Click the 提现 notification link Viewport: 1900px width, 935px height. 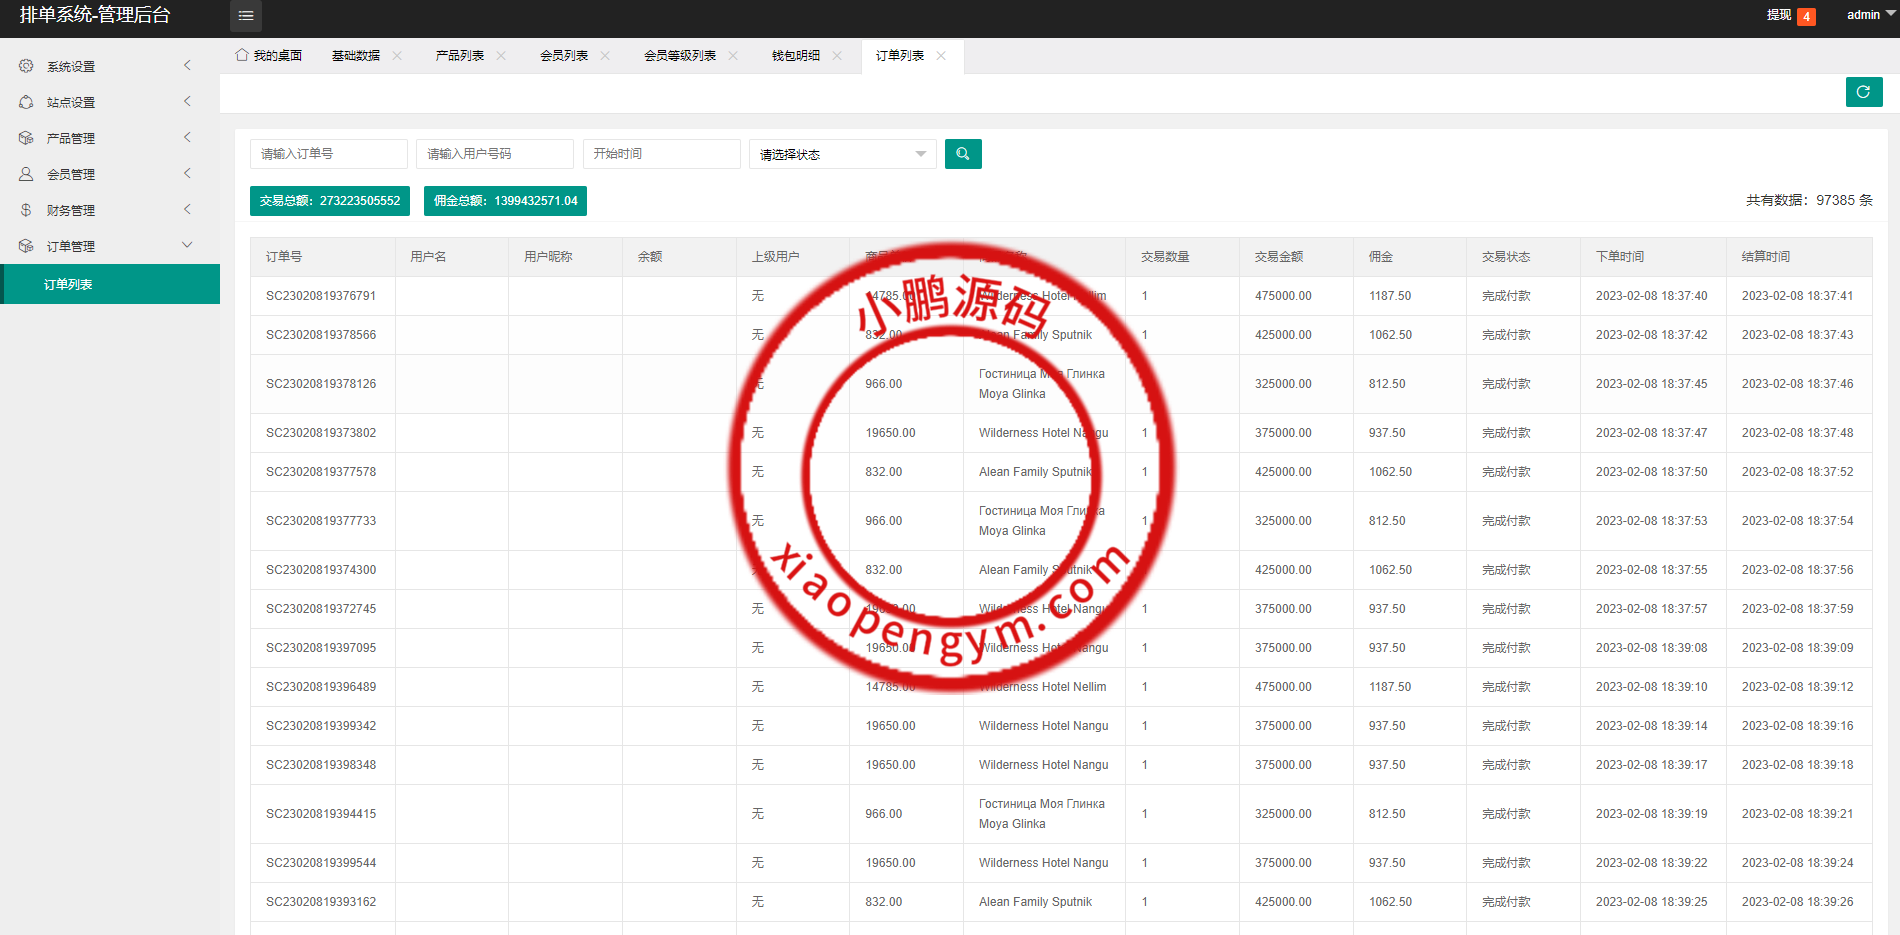1779,15
